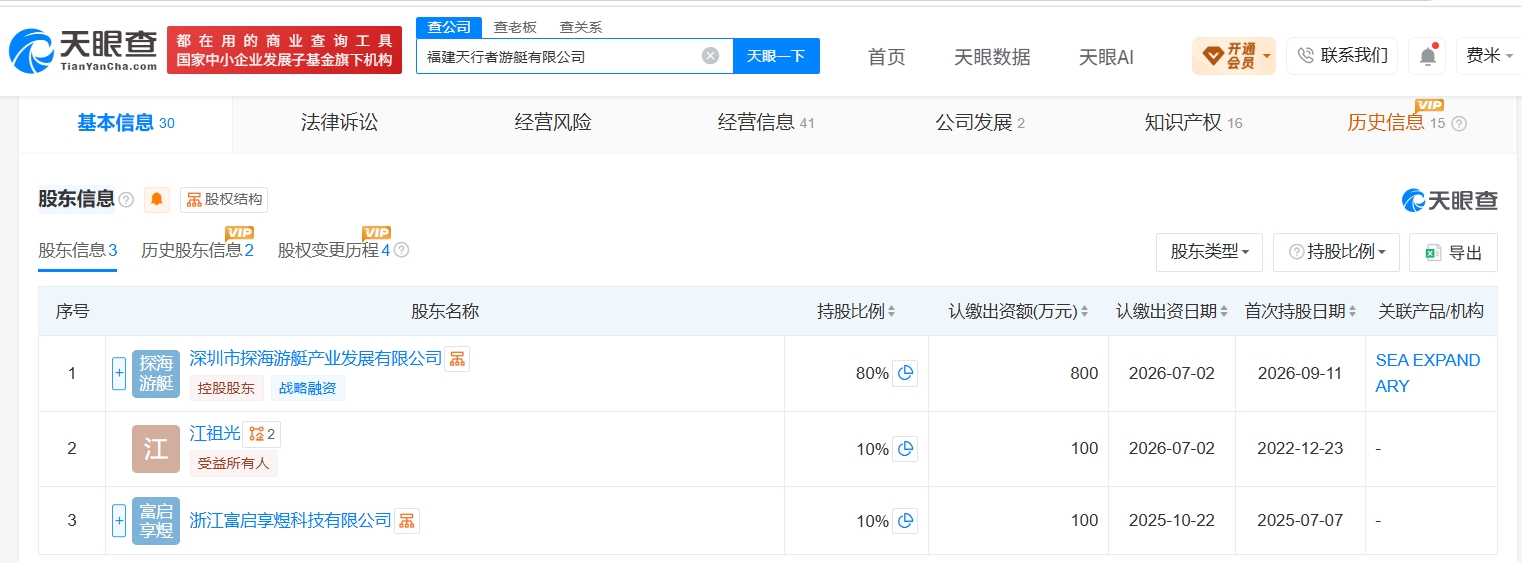Open the 股东类型 dropdown filter
The image size is (1522, 563).
[1209, 252]
